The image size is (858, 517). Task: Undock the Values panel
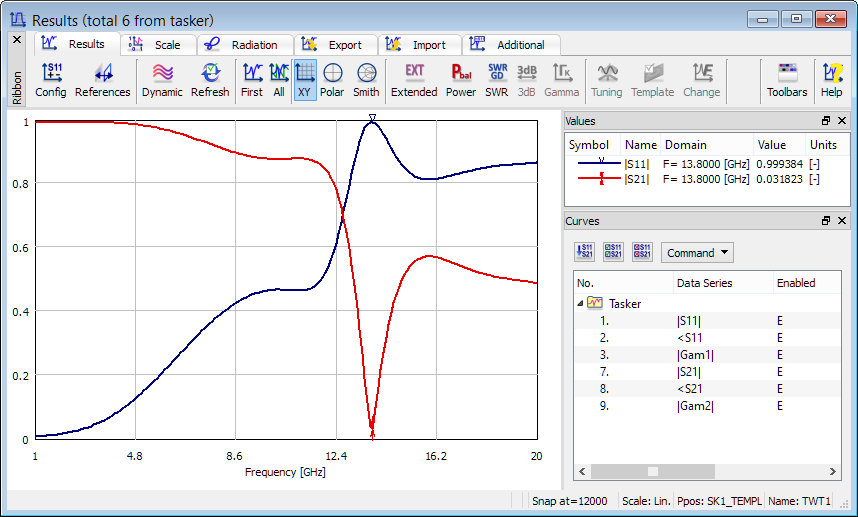826,121
